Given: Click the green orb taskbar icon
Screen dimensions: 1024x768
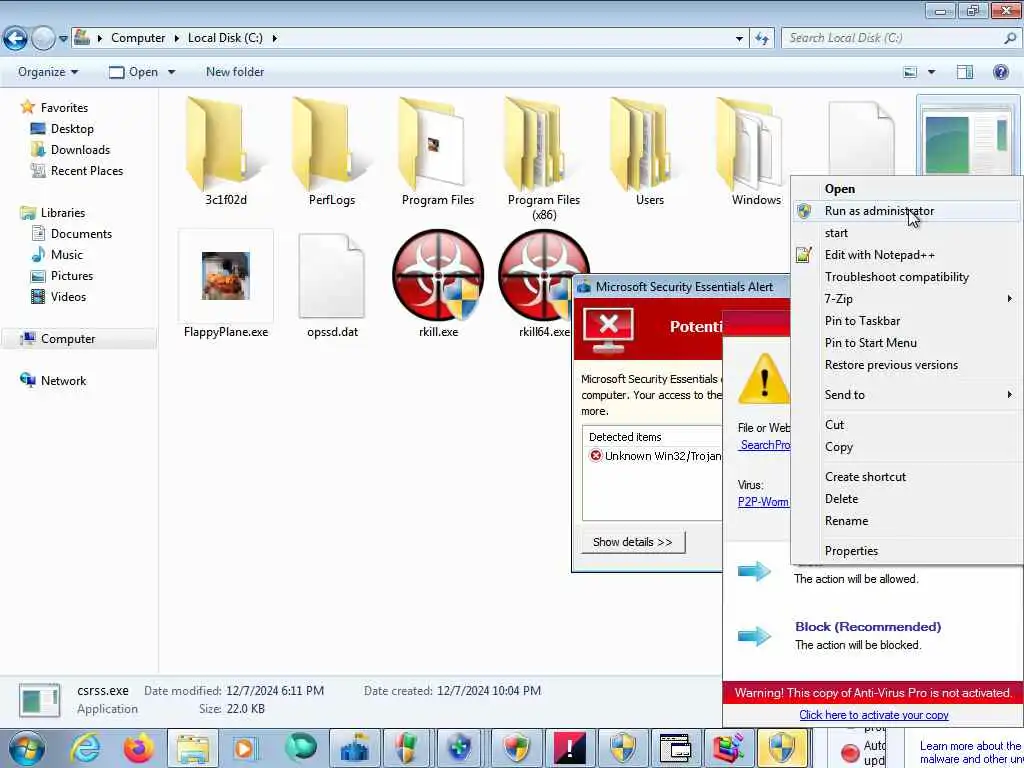Looking at the screenshot, I should [x=301, y=748].
